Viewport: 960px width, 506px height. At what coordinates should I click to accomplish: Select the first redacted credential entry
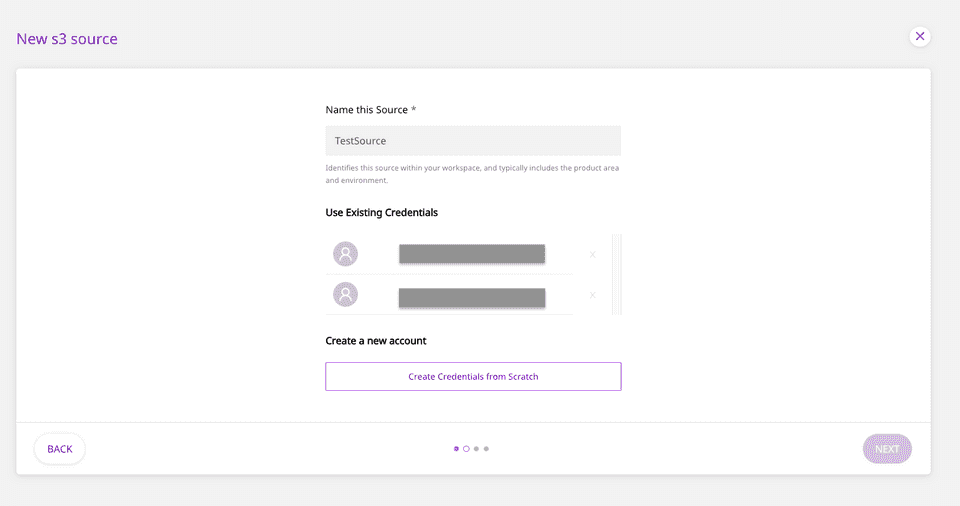tap(472, 254)
